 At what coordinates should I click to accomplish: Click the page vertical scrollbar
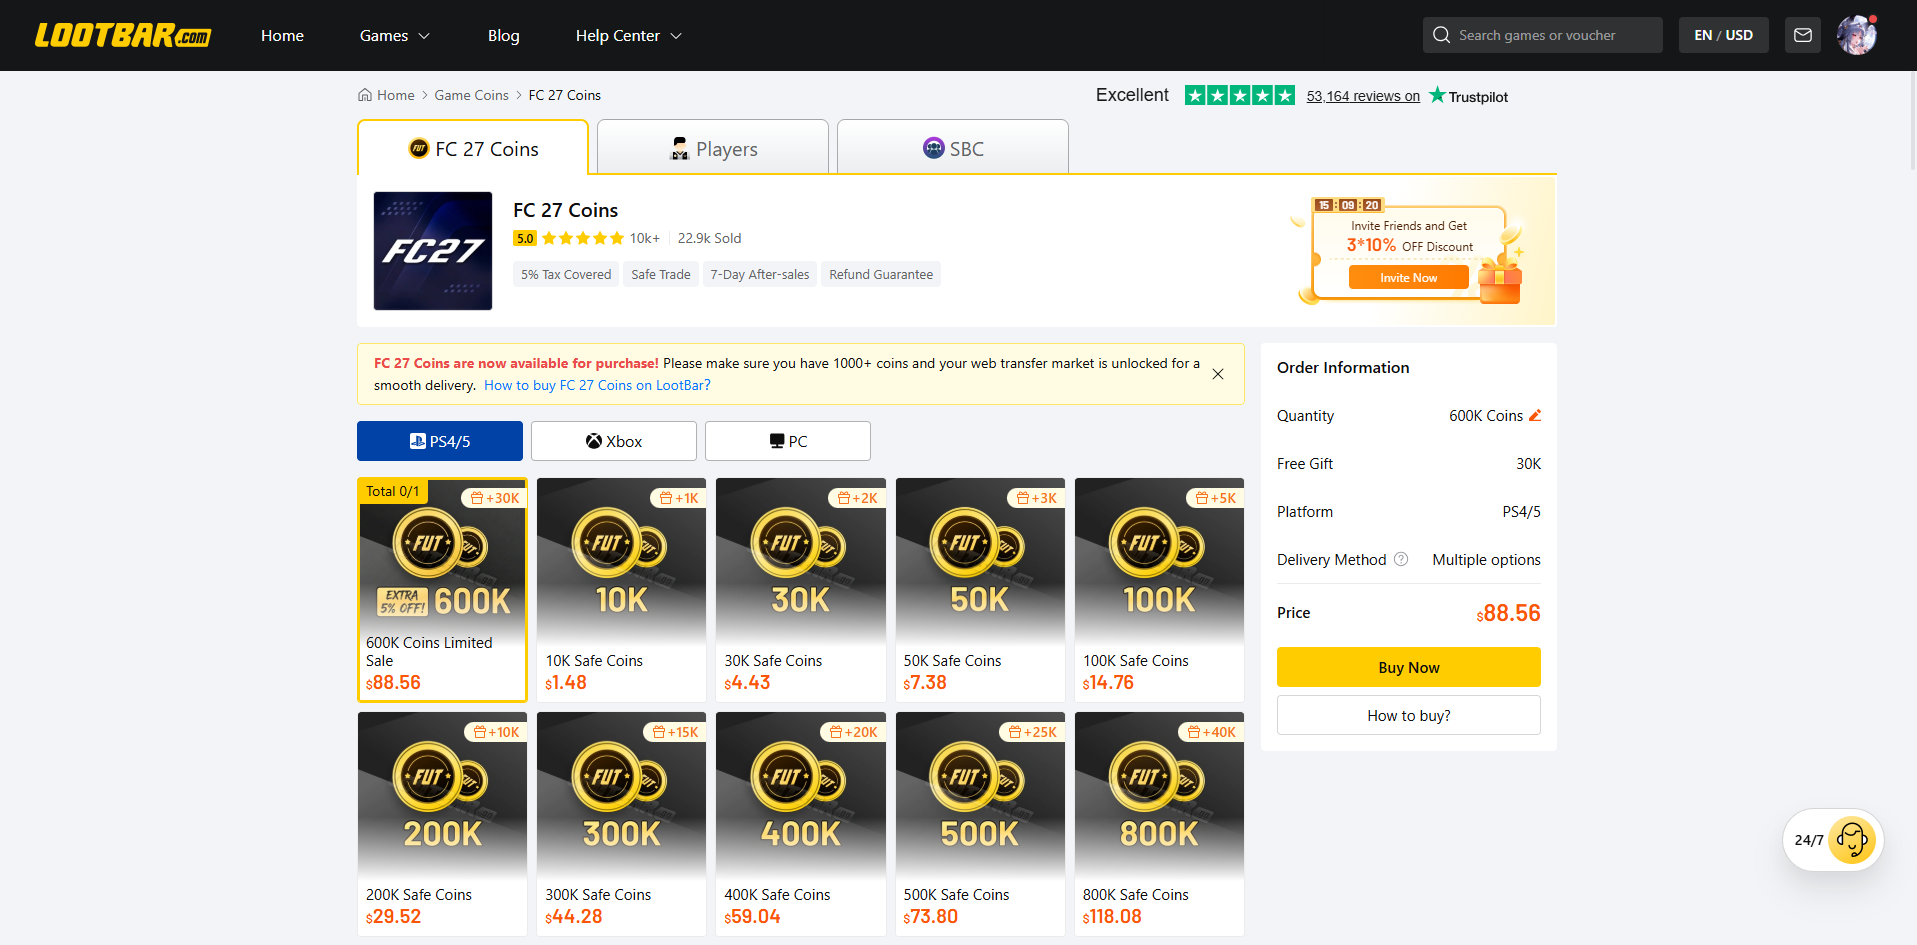(1912, 120)
